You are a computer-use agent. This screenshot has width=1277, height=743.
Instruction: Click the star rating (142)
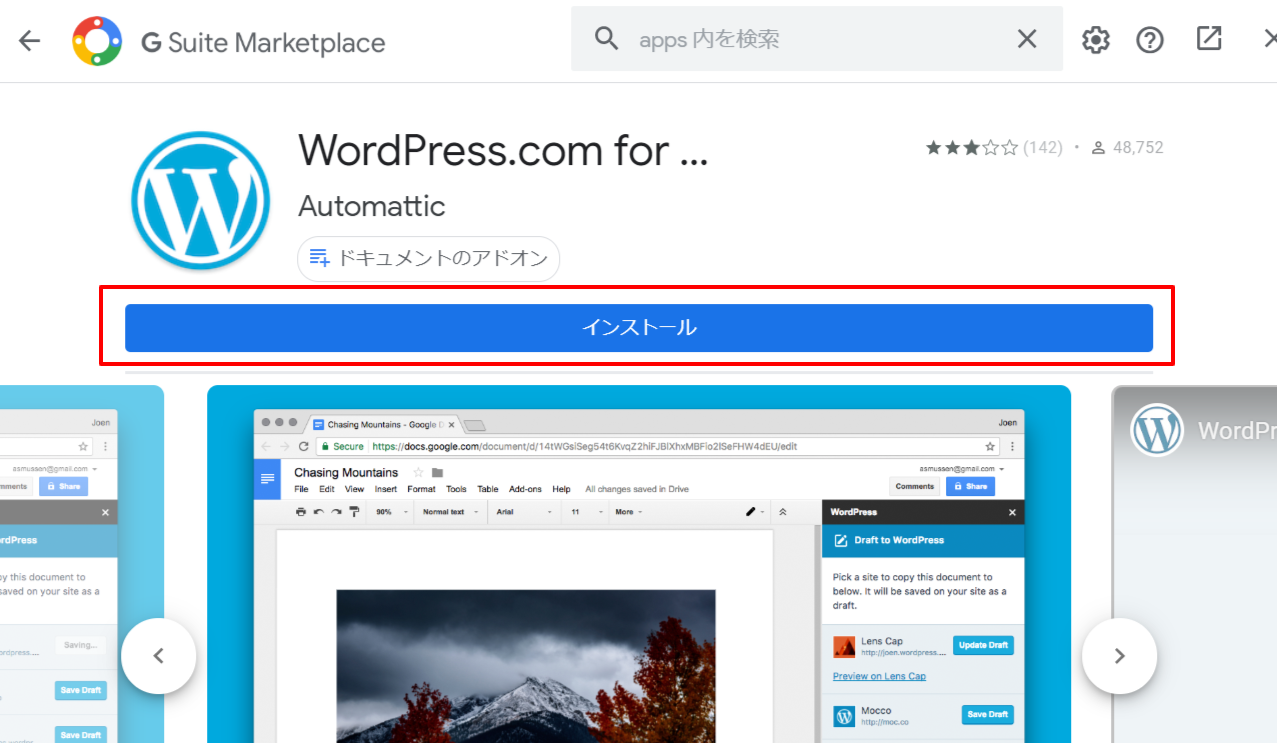pyautogui.click(x=993, y=148)
